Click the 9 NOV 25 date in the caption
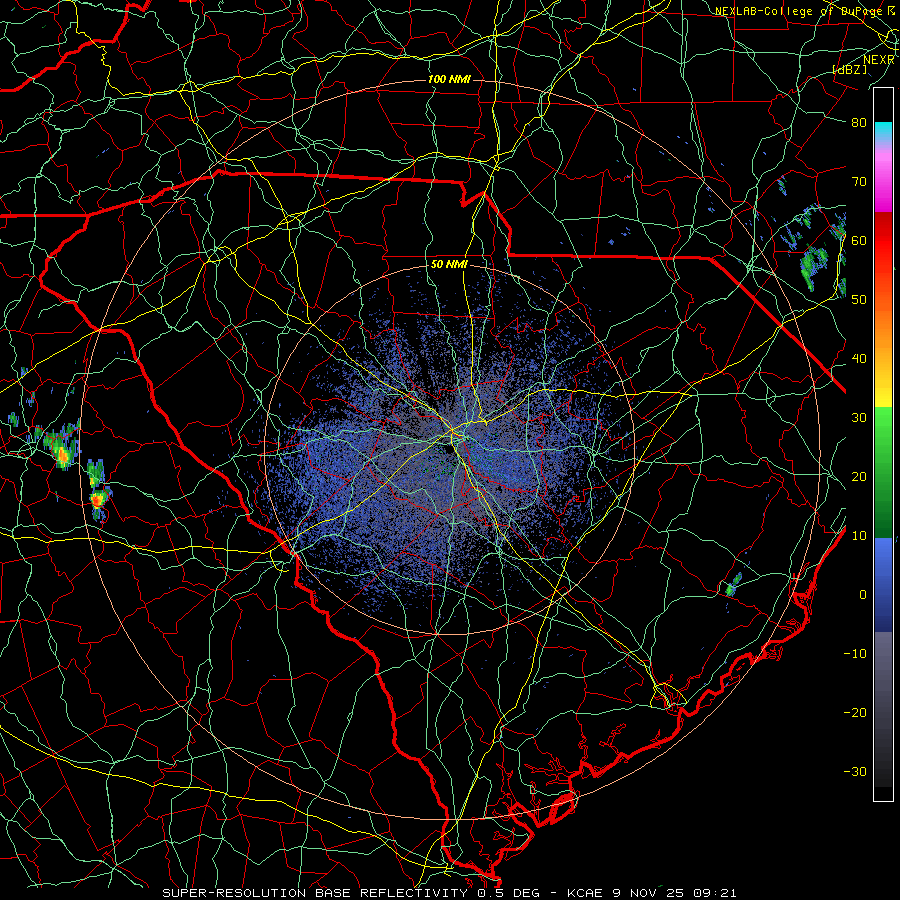 tap(647, 893)
